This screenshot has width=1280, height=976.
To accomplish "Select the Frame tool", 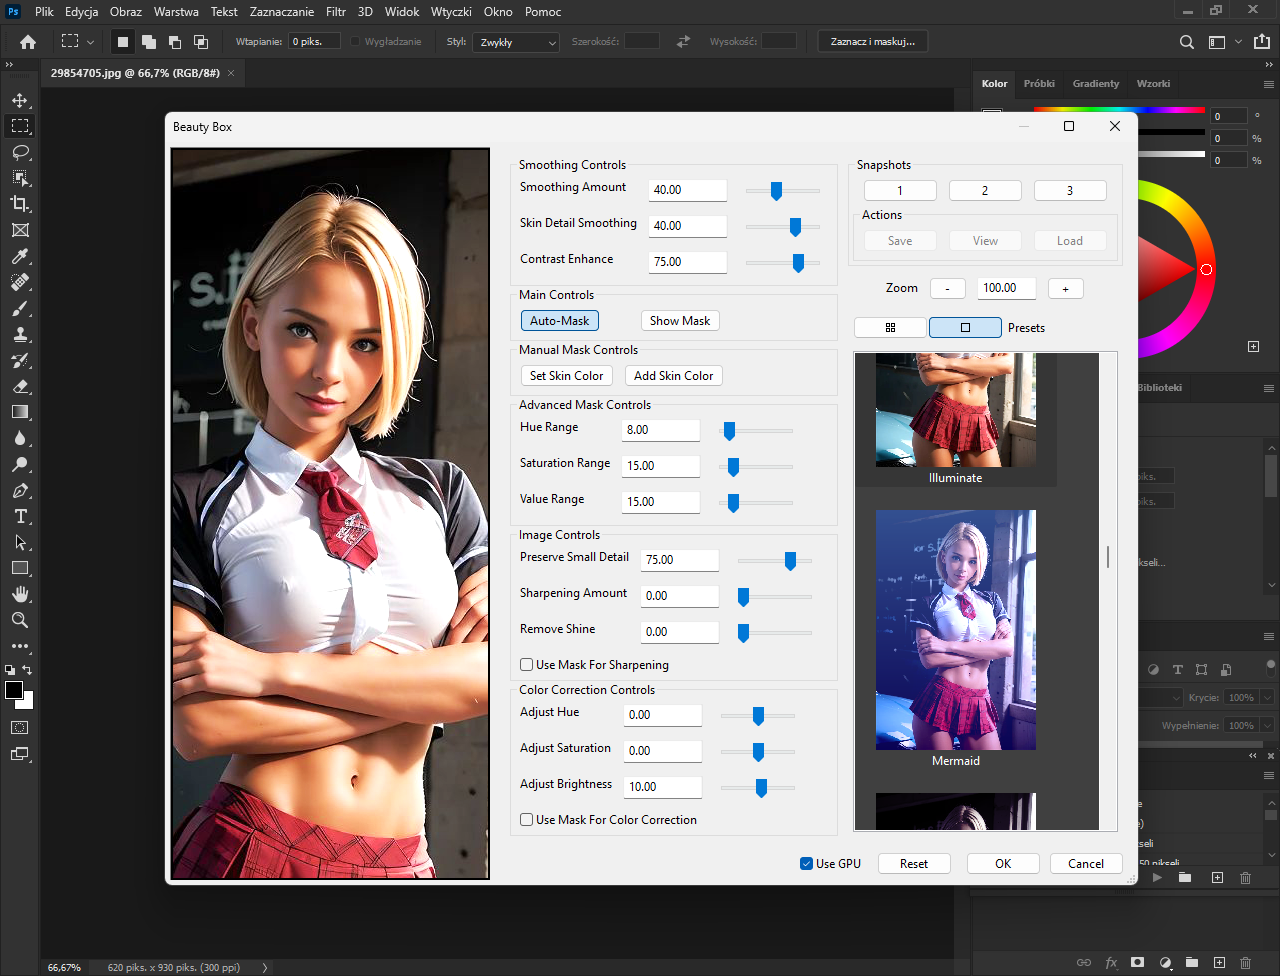I will tap(19, 230).
